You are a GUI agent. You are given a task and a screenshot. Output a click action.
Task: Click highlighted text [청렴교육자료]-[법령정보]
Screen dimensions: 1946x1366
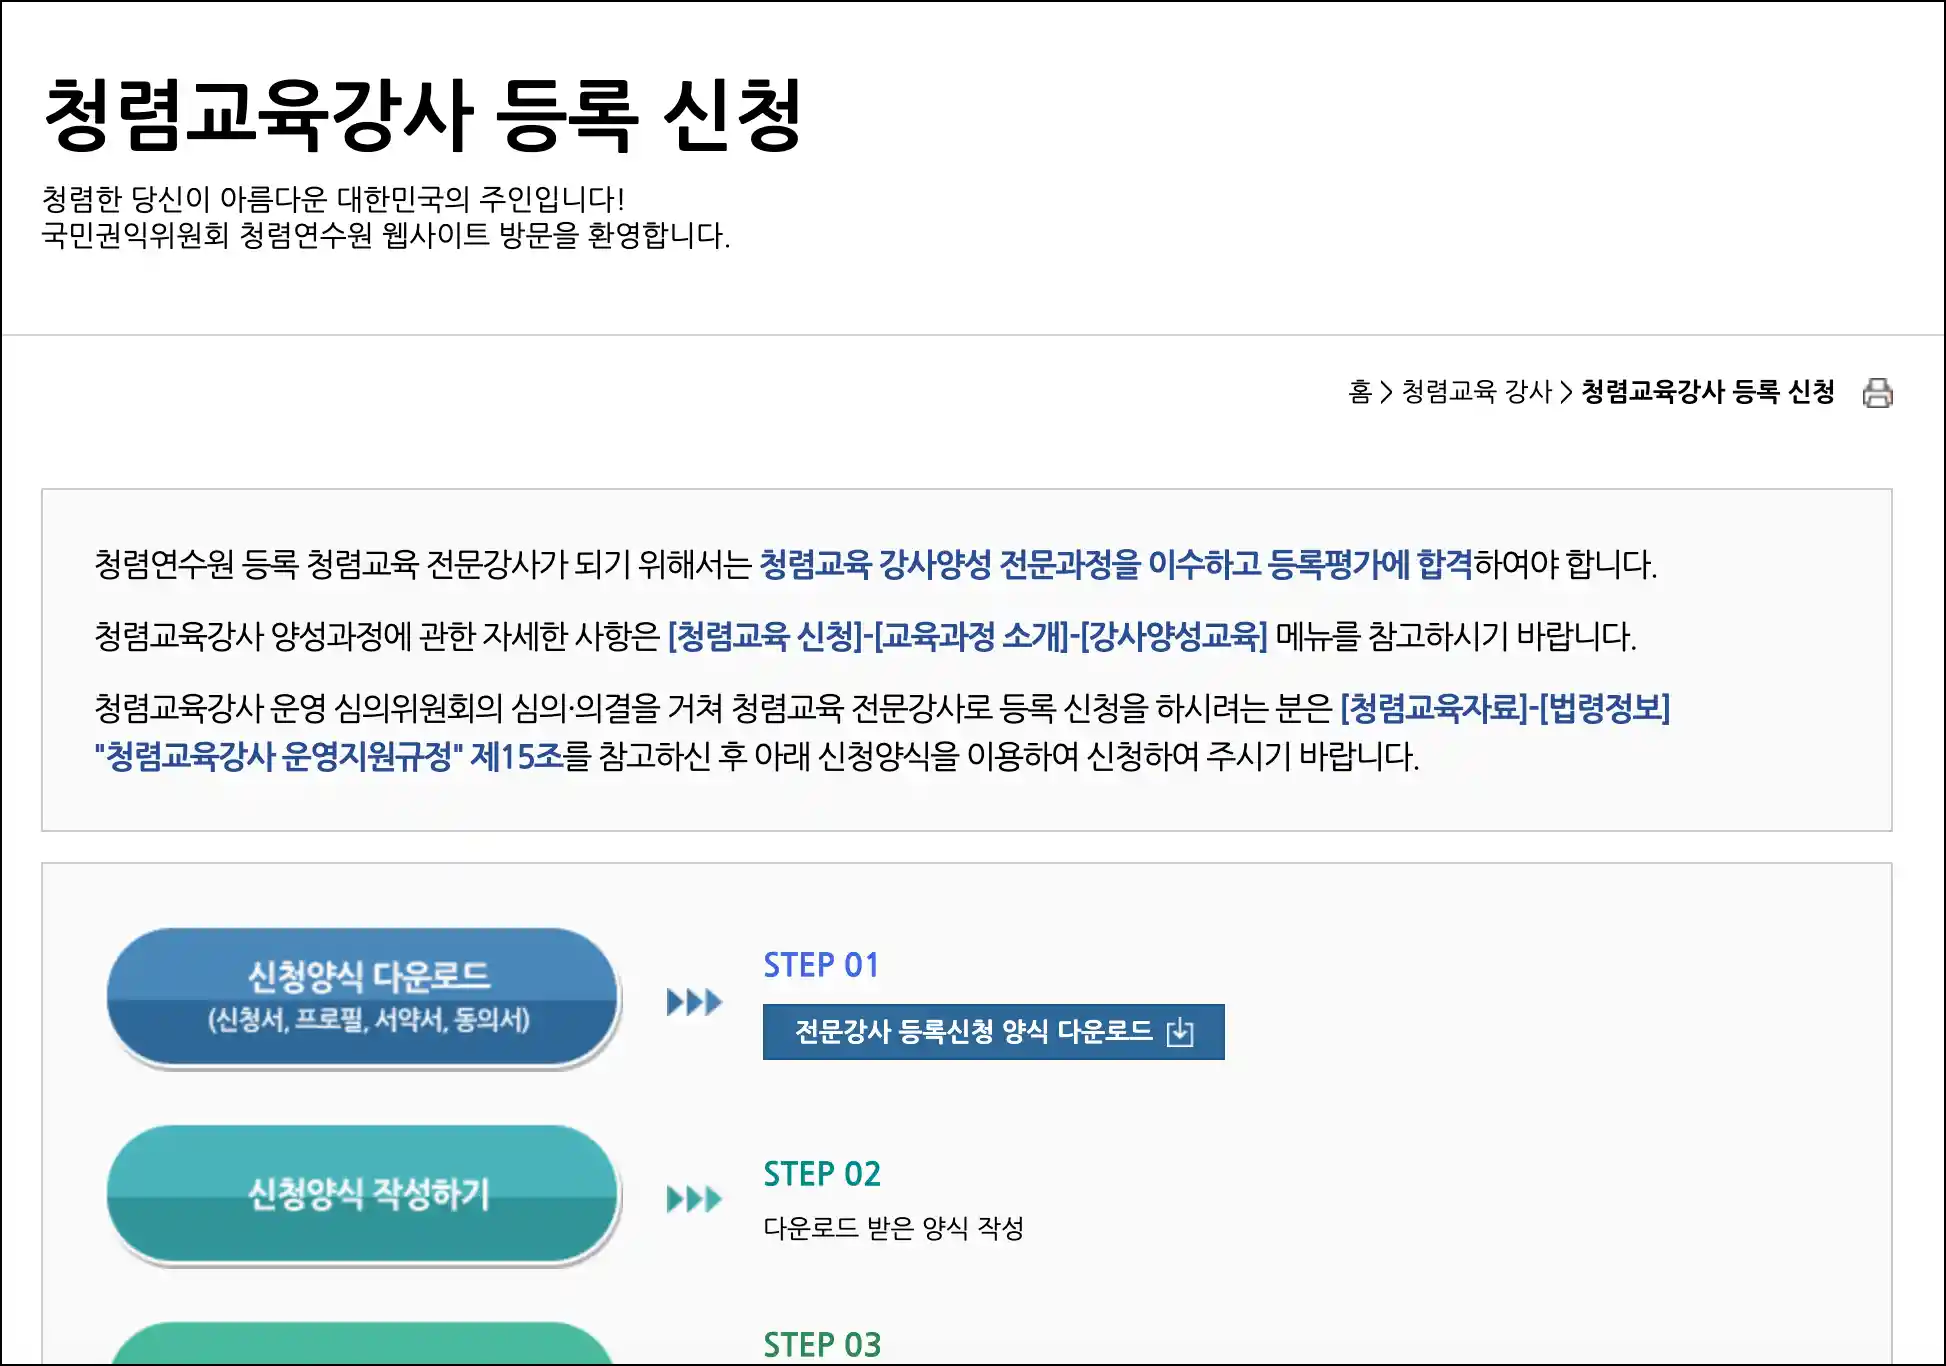pos(1505,708)
